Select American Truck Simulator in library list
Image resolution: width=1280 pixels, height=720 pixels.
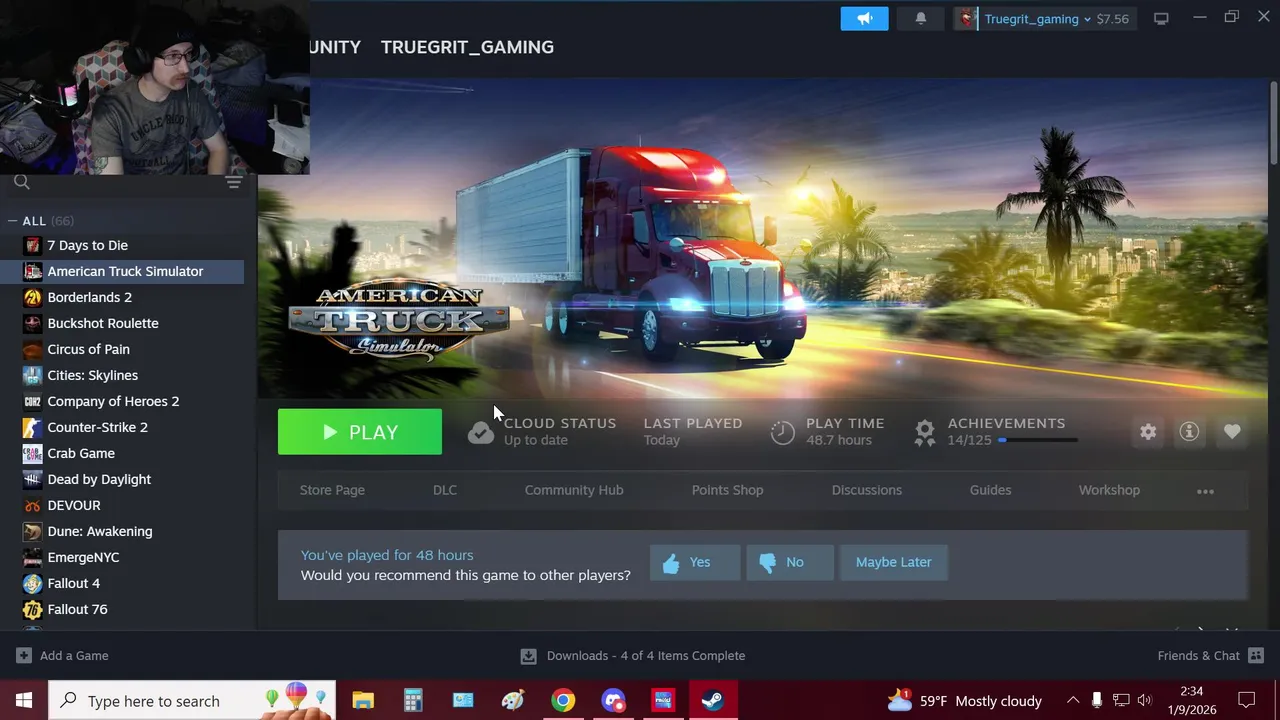122,271
